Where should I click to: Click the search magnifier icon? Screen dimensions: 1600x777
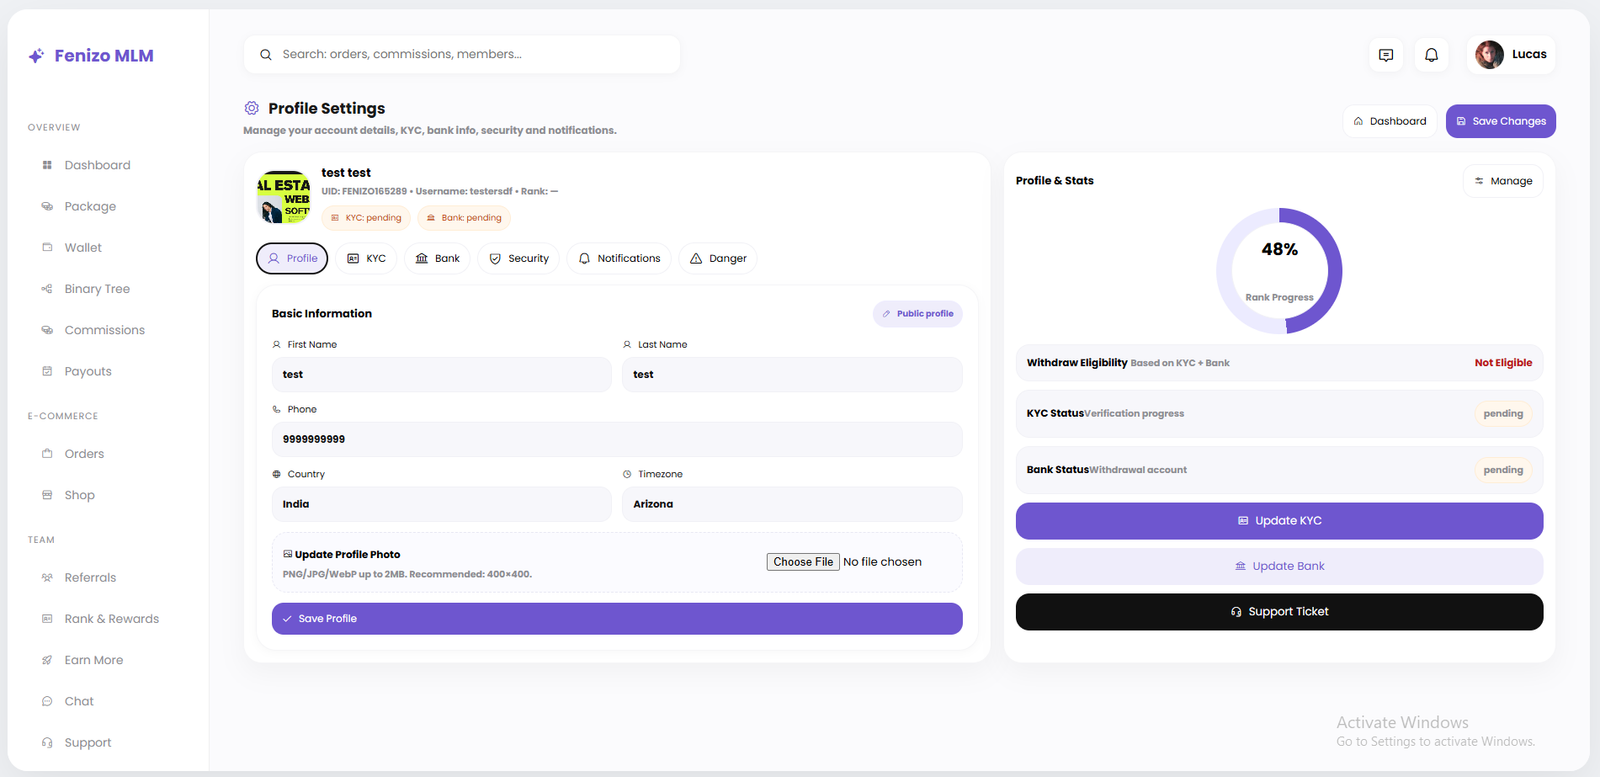tap(266, 55)
